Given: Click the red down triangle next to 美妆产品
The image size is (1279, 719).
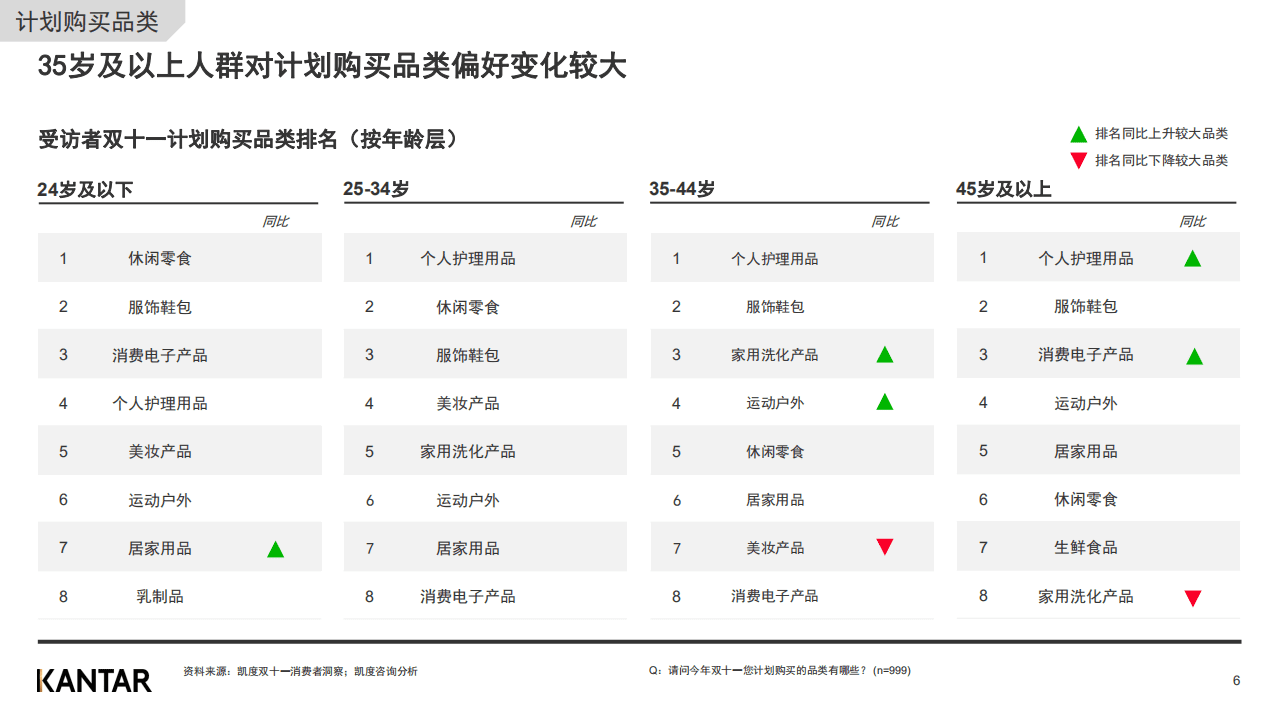Looking at the screenshot, I should pyautogui.click(x=884, y=547).
